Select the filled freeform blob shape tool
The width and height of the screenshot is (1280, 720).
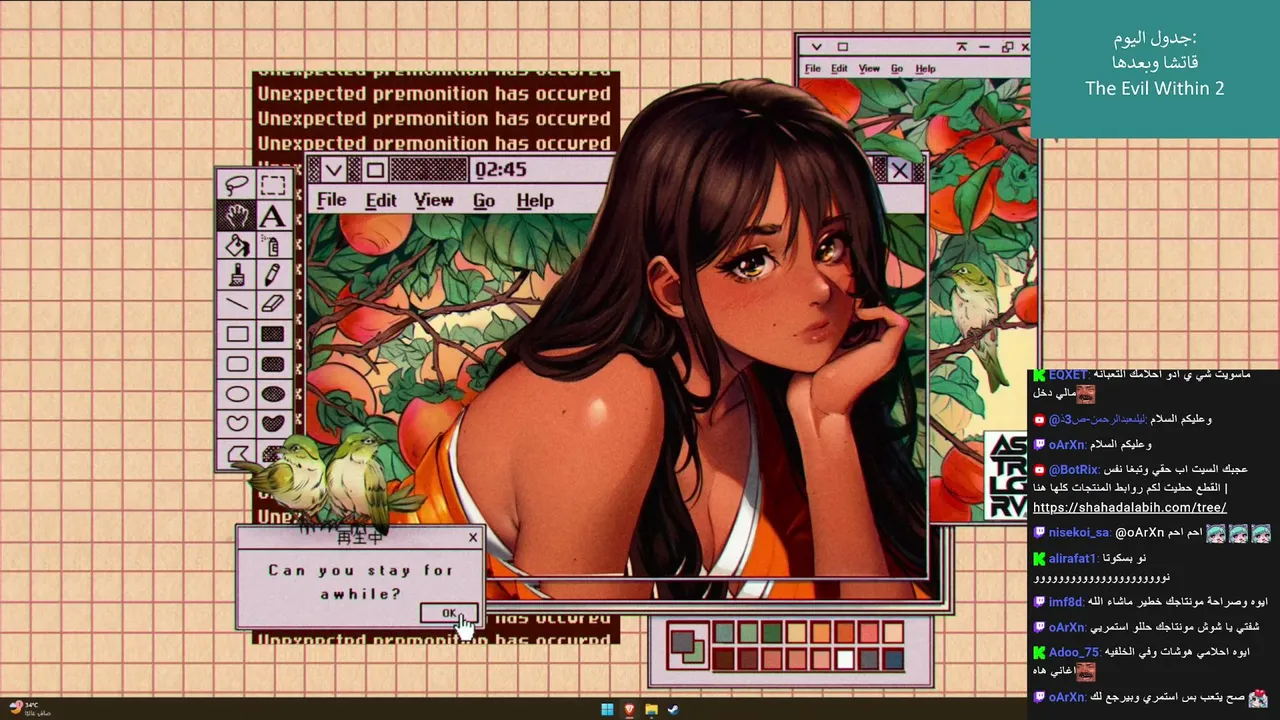tap(272, 424)
